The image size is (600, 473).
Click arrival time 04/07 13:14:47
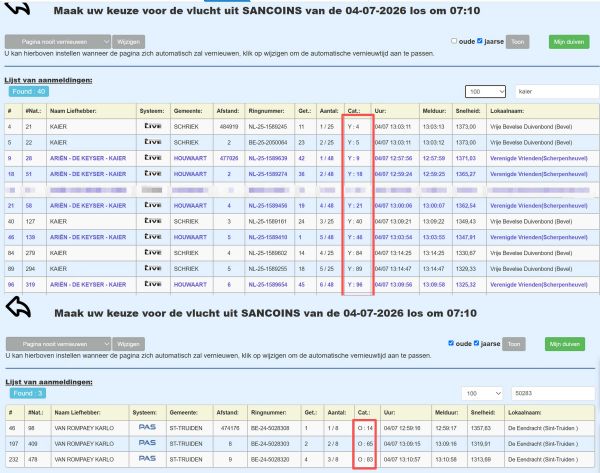(393, 269)
